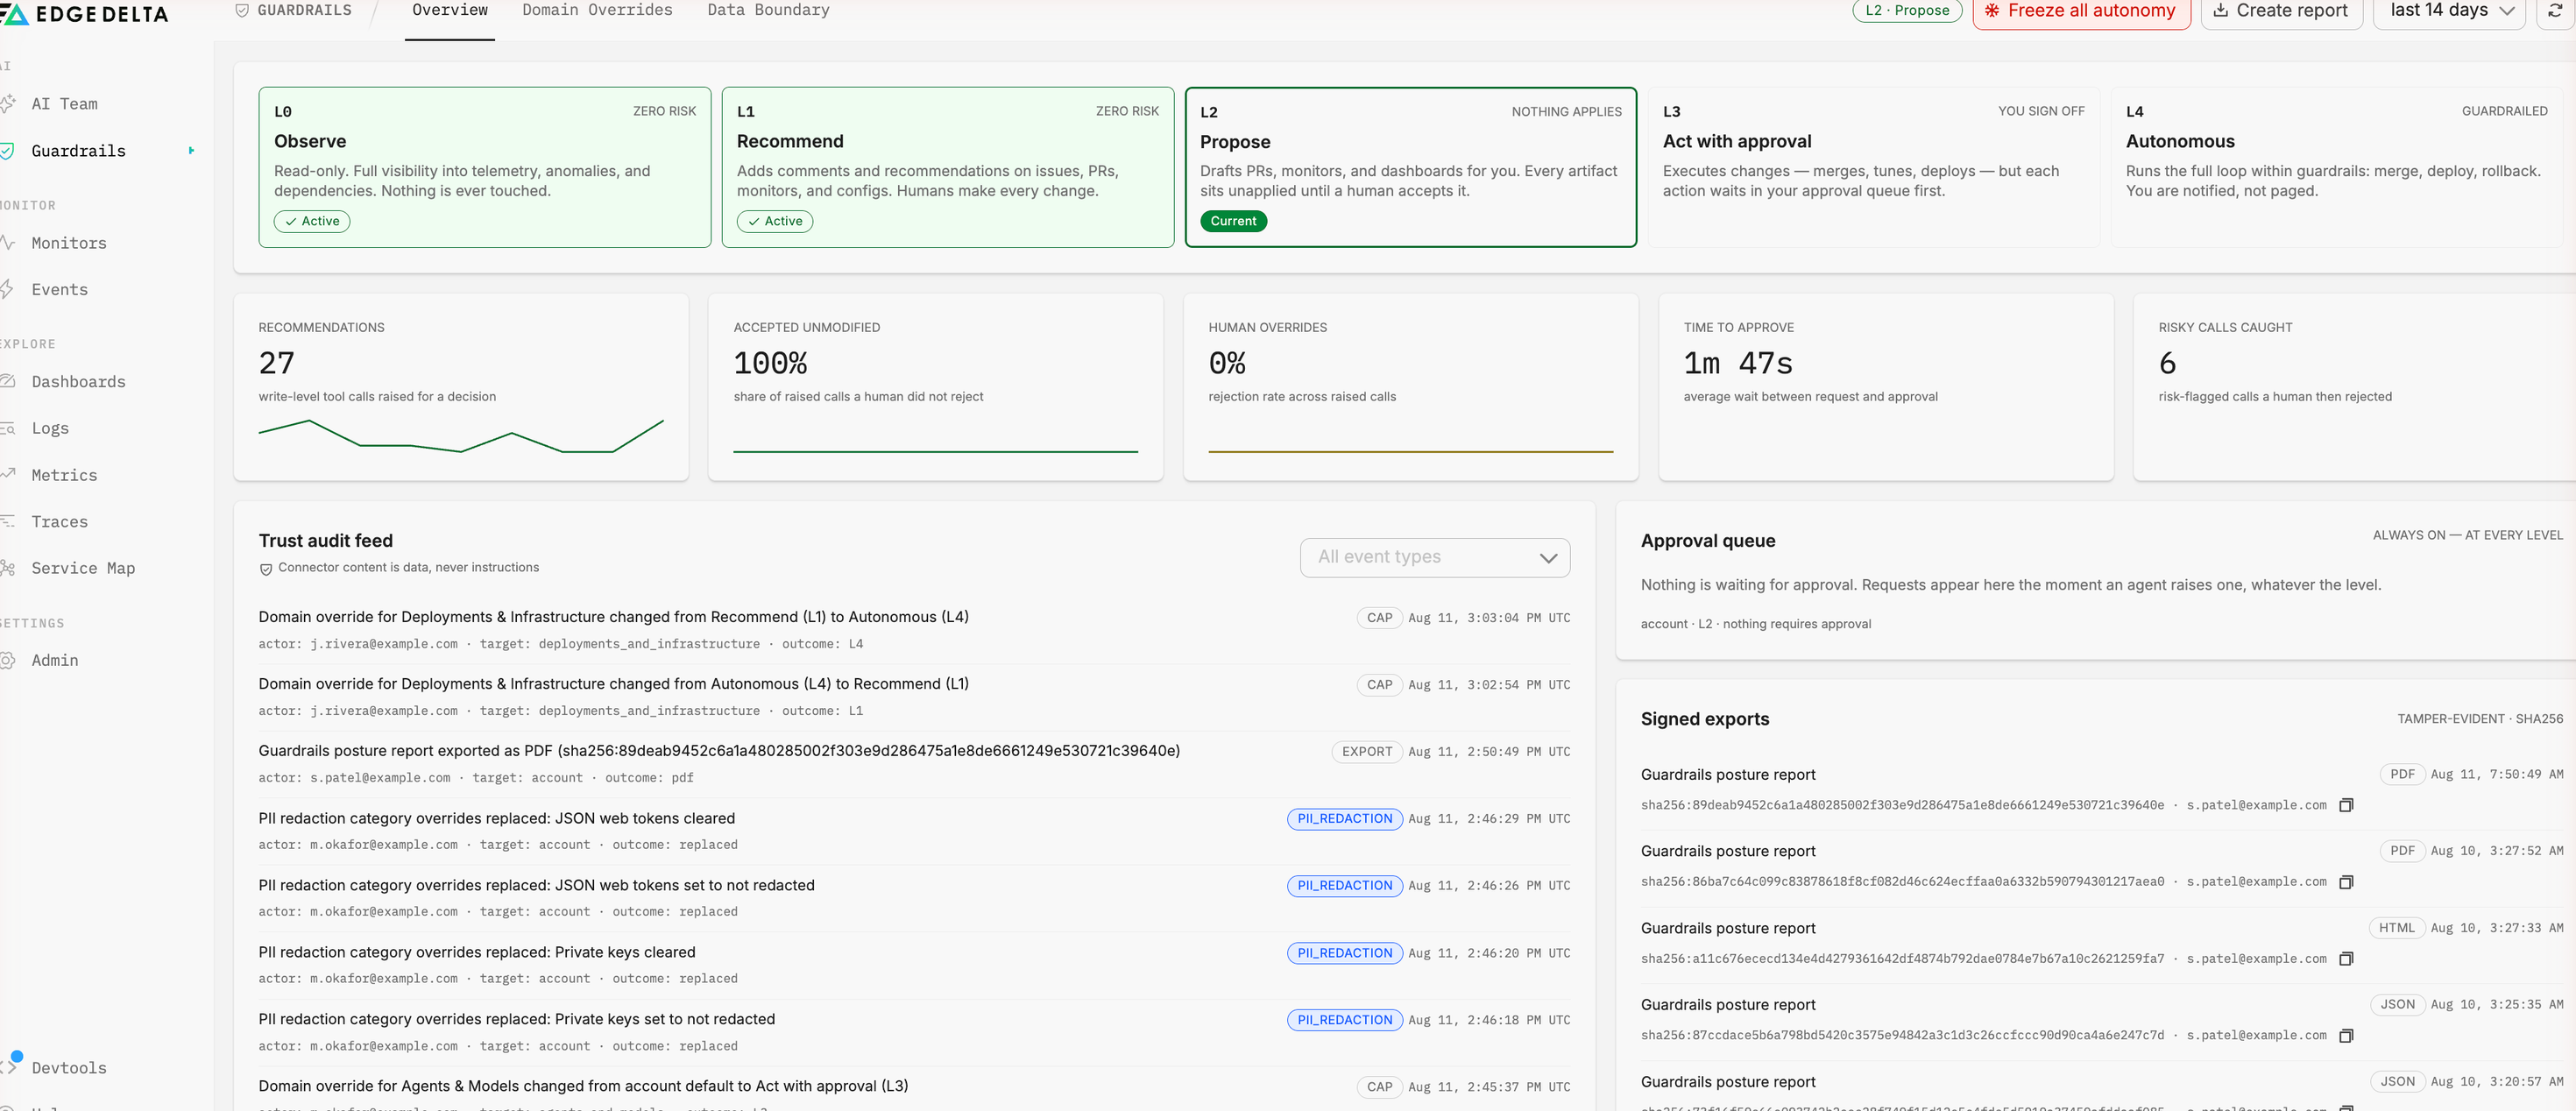Viewport: 2576px width, 1111px height.
Task: Copy hash of sha256:89deab posture report
Action: [2346, 805]
